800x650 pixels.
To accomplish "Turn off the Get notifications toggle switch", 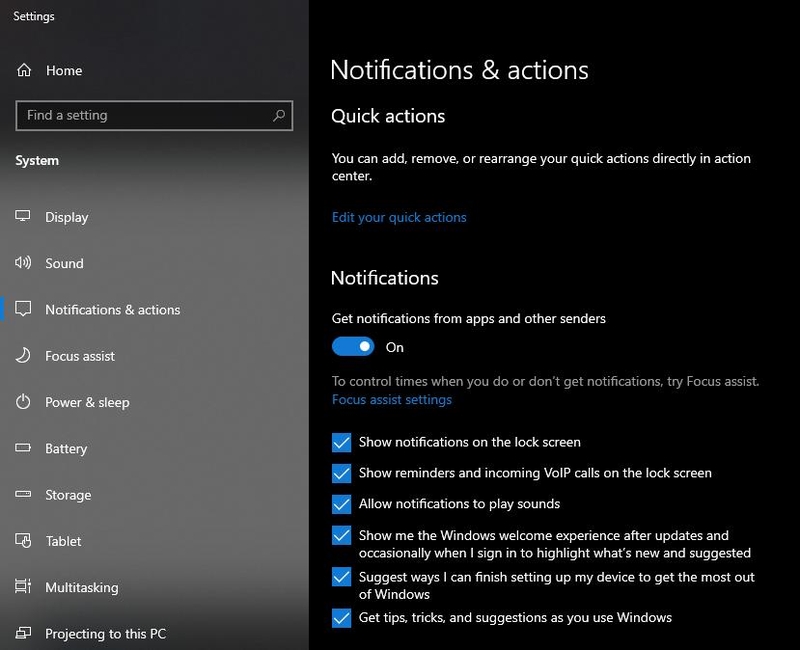I will coord(353,346).
